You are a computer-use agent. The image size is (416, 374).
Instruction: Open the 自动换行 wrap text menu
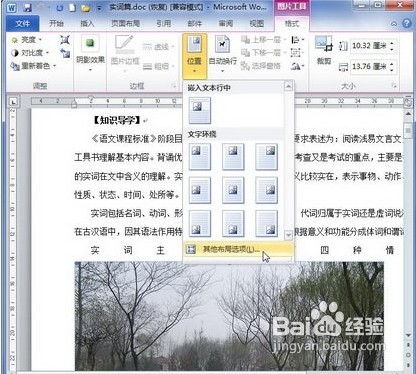pos(223,54)
